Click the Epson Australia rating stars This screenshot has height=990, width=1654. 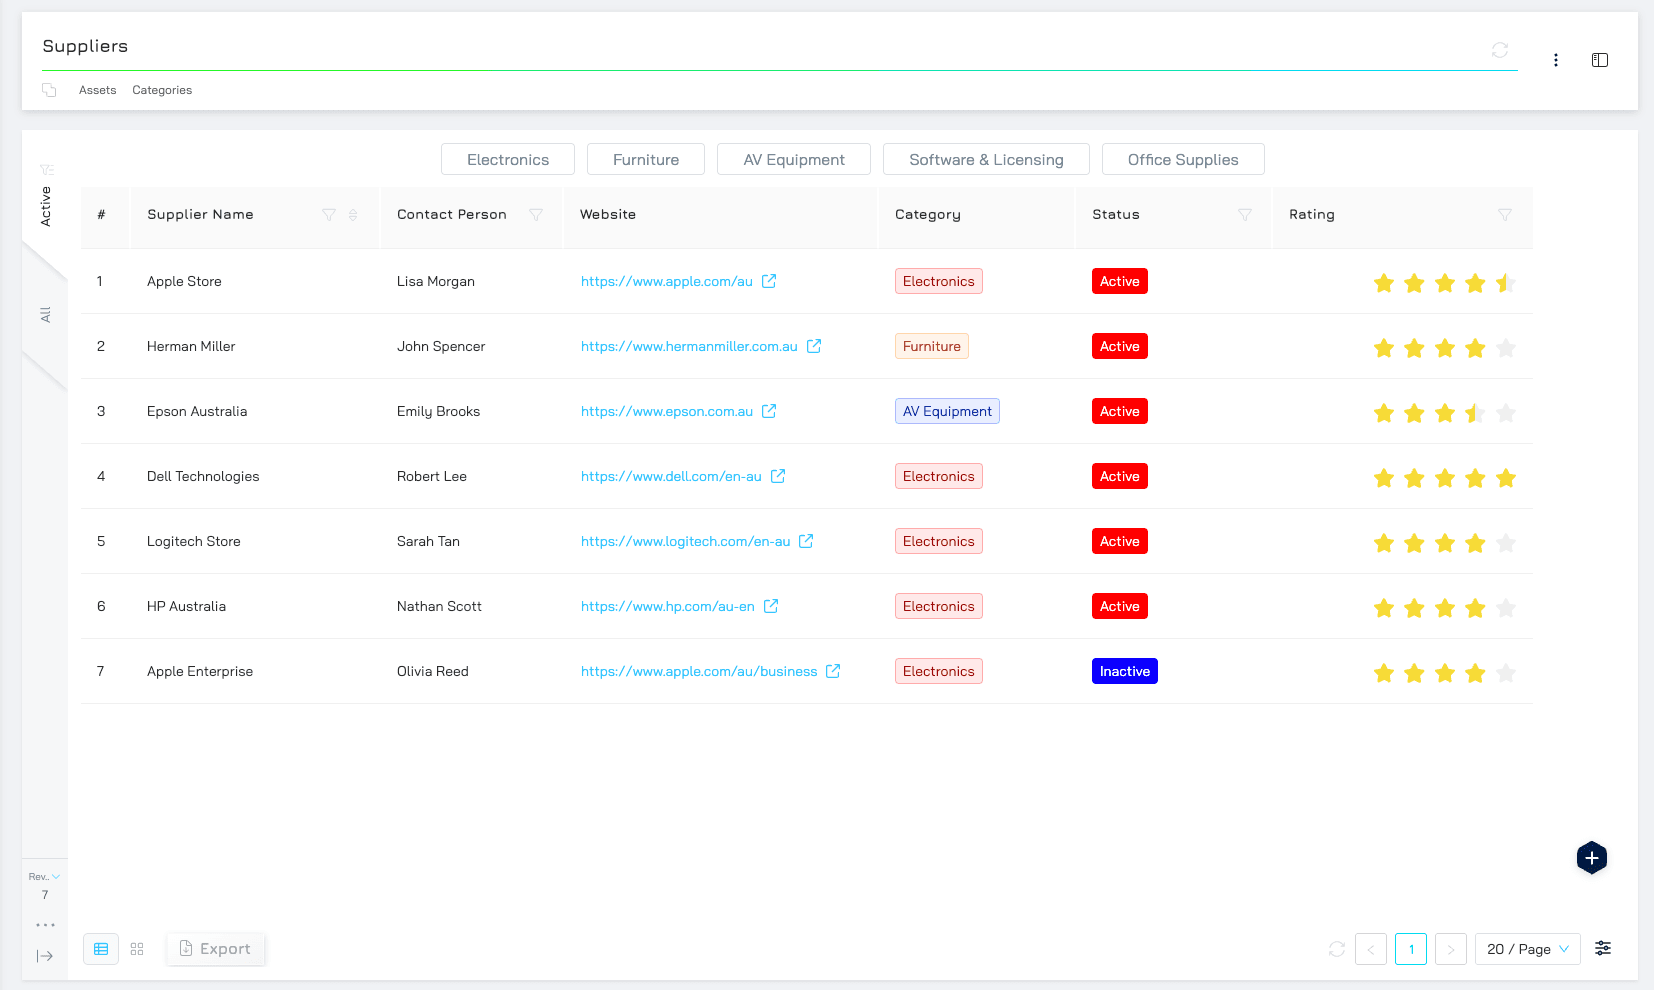pos(1445,413)
